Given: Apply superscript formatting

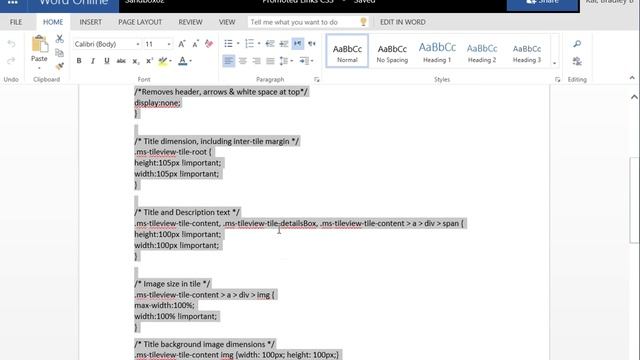Looking at the screenshot, I should pyautogui.click(x=149, y=61).
